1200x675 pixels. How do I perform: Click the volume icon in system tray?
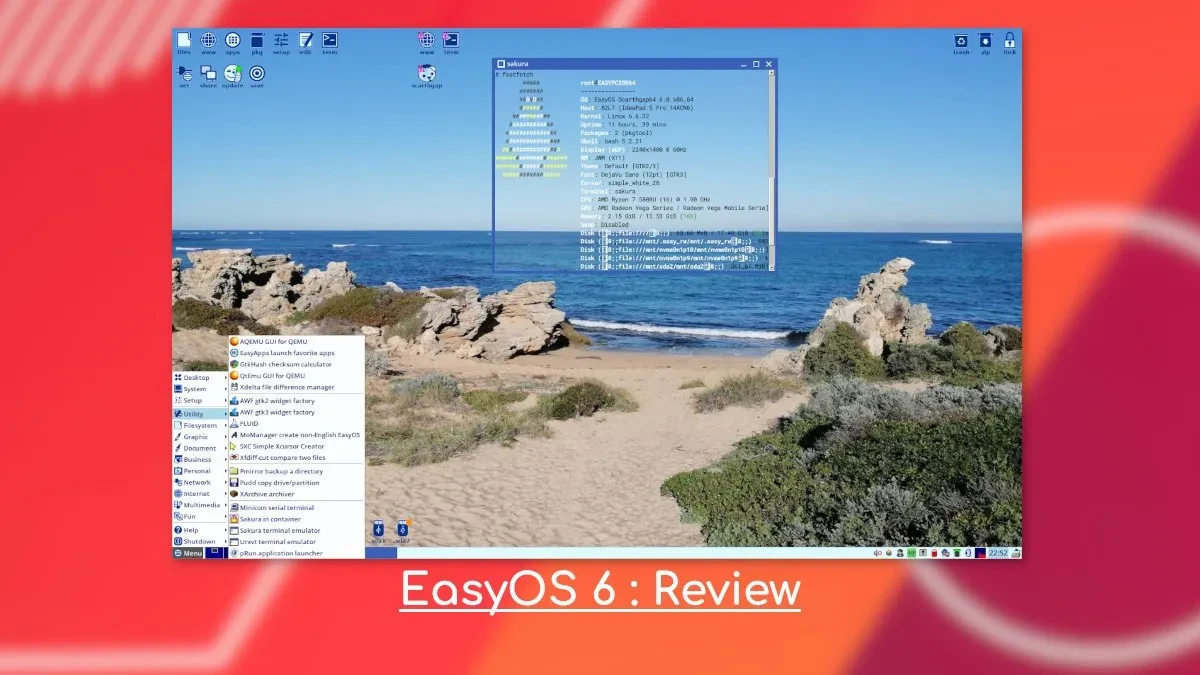tap(876, 553)
